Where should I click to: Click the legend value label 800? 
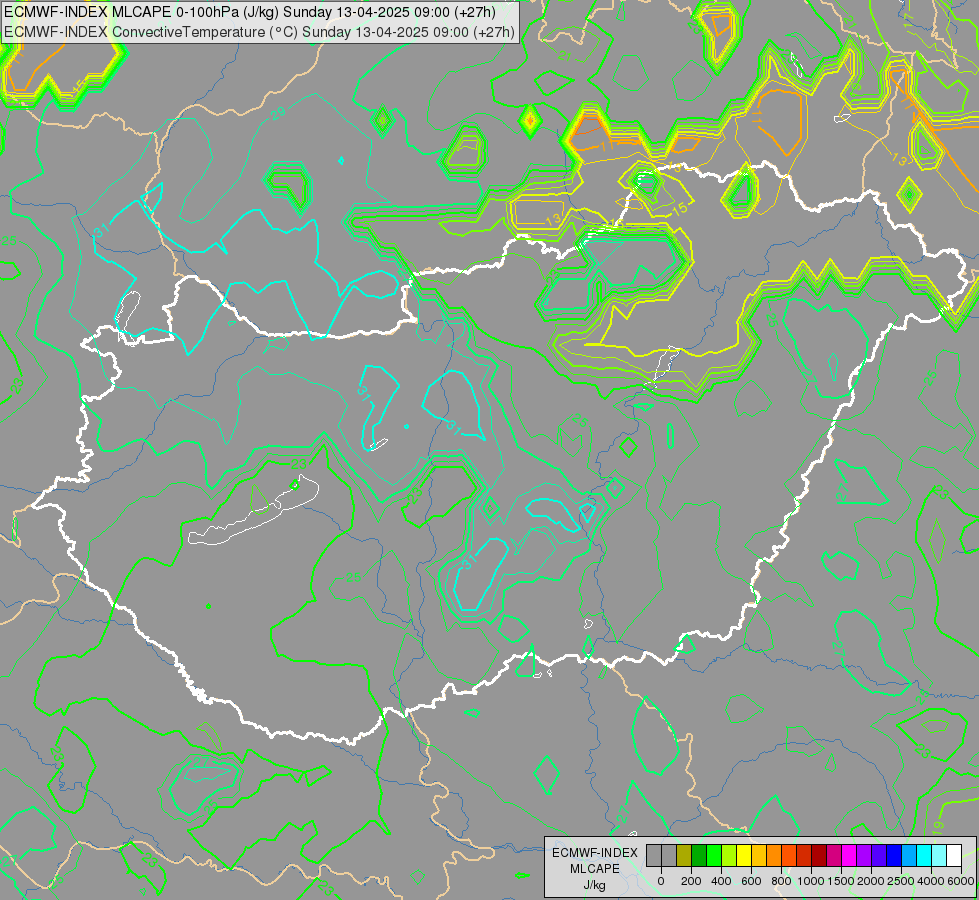click(x=781, y=881)
